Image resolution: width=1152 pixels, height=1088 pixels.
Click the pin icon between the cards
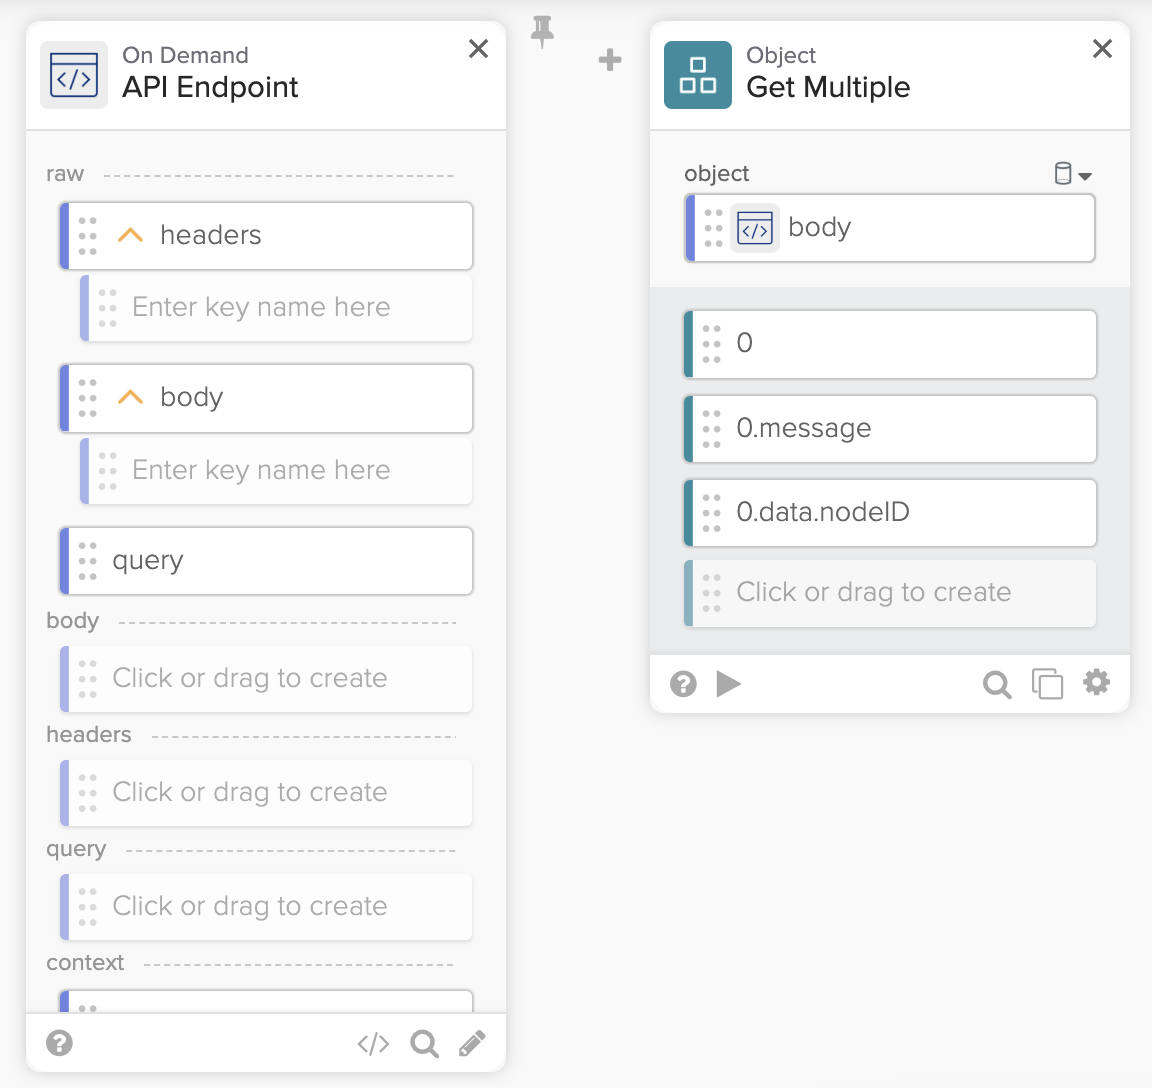click(542, 32)
